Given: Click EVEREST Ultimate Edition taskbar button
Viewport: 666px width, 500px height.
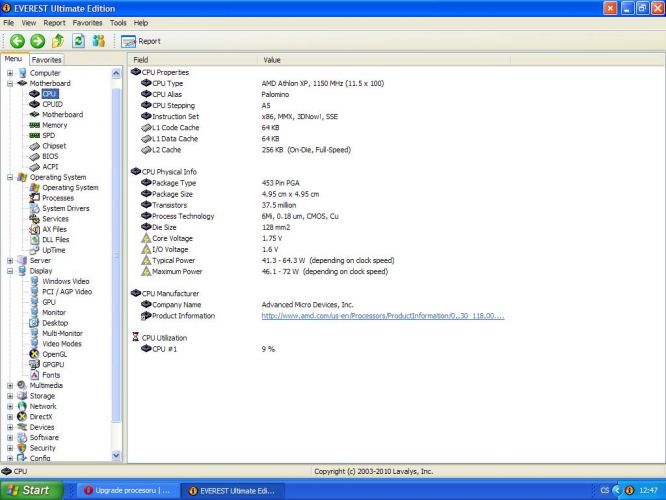Looking at the screenshot, I should click(233, 491).
